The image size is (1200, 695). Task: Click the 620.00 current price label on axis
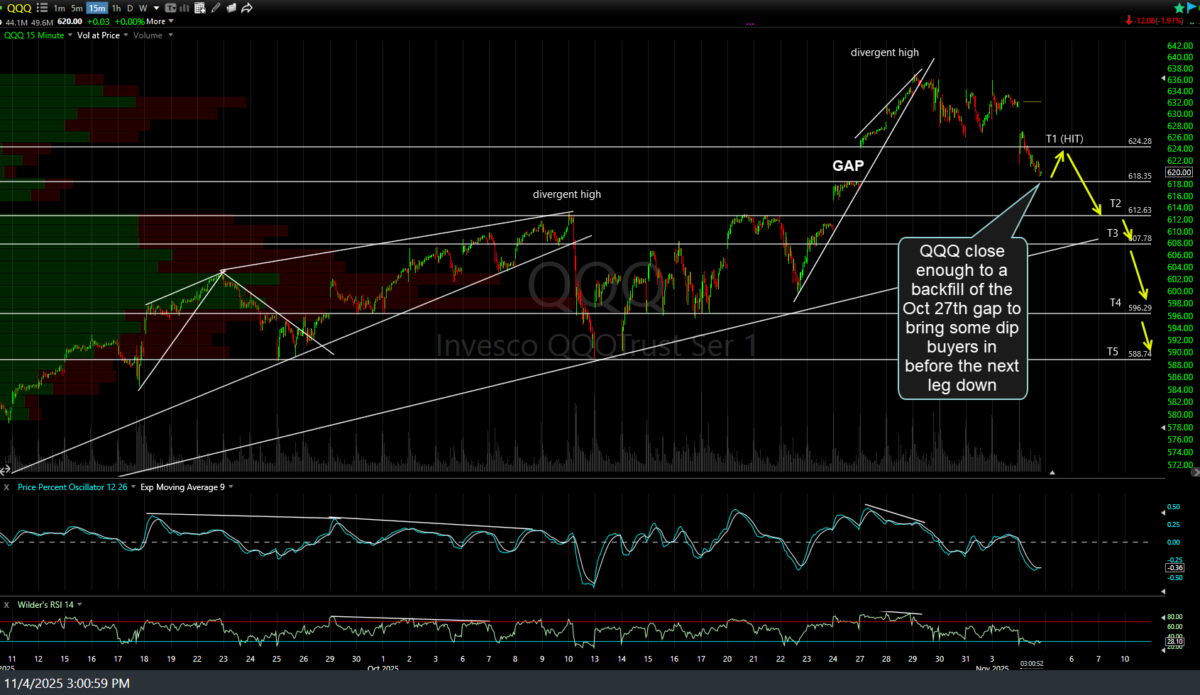coord(1181,172)
